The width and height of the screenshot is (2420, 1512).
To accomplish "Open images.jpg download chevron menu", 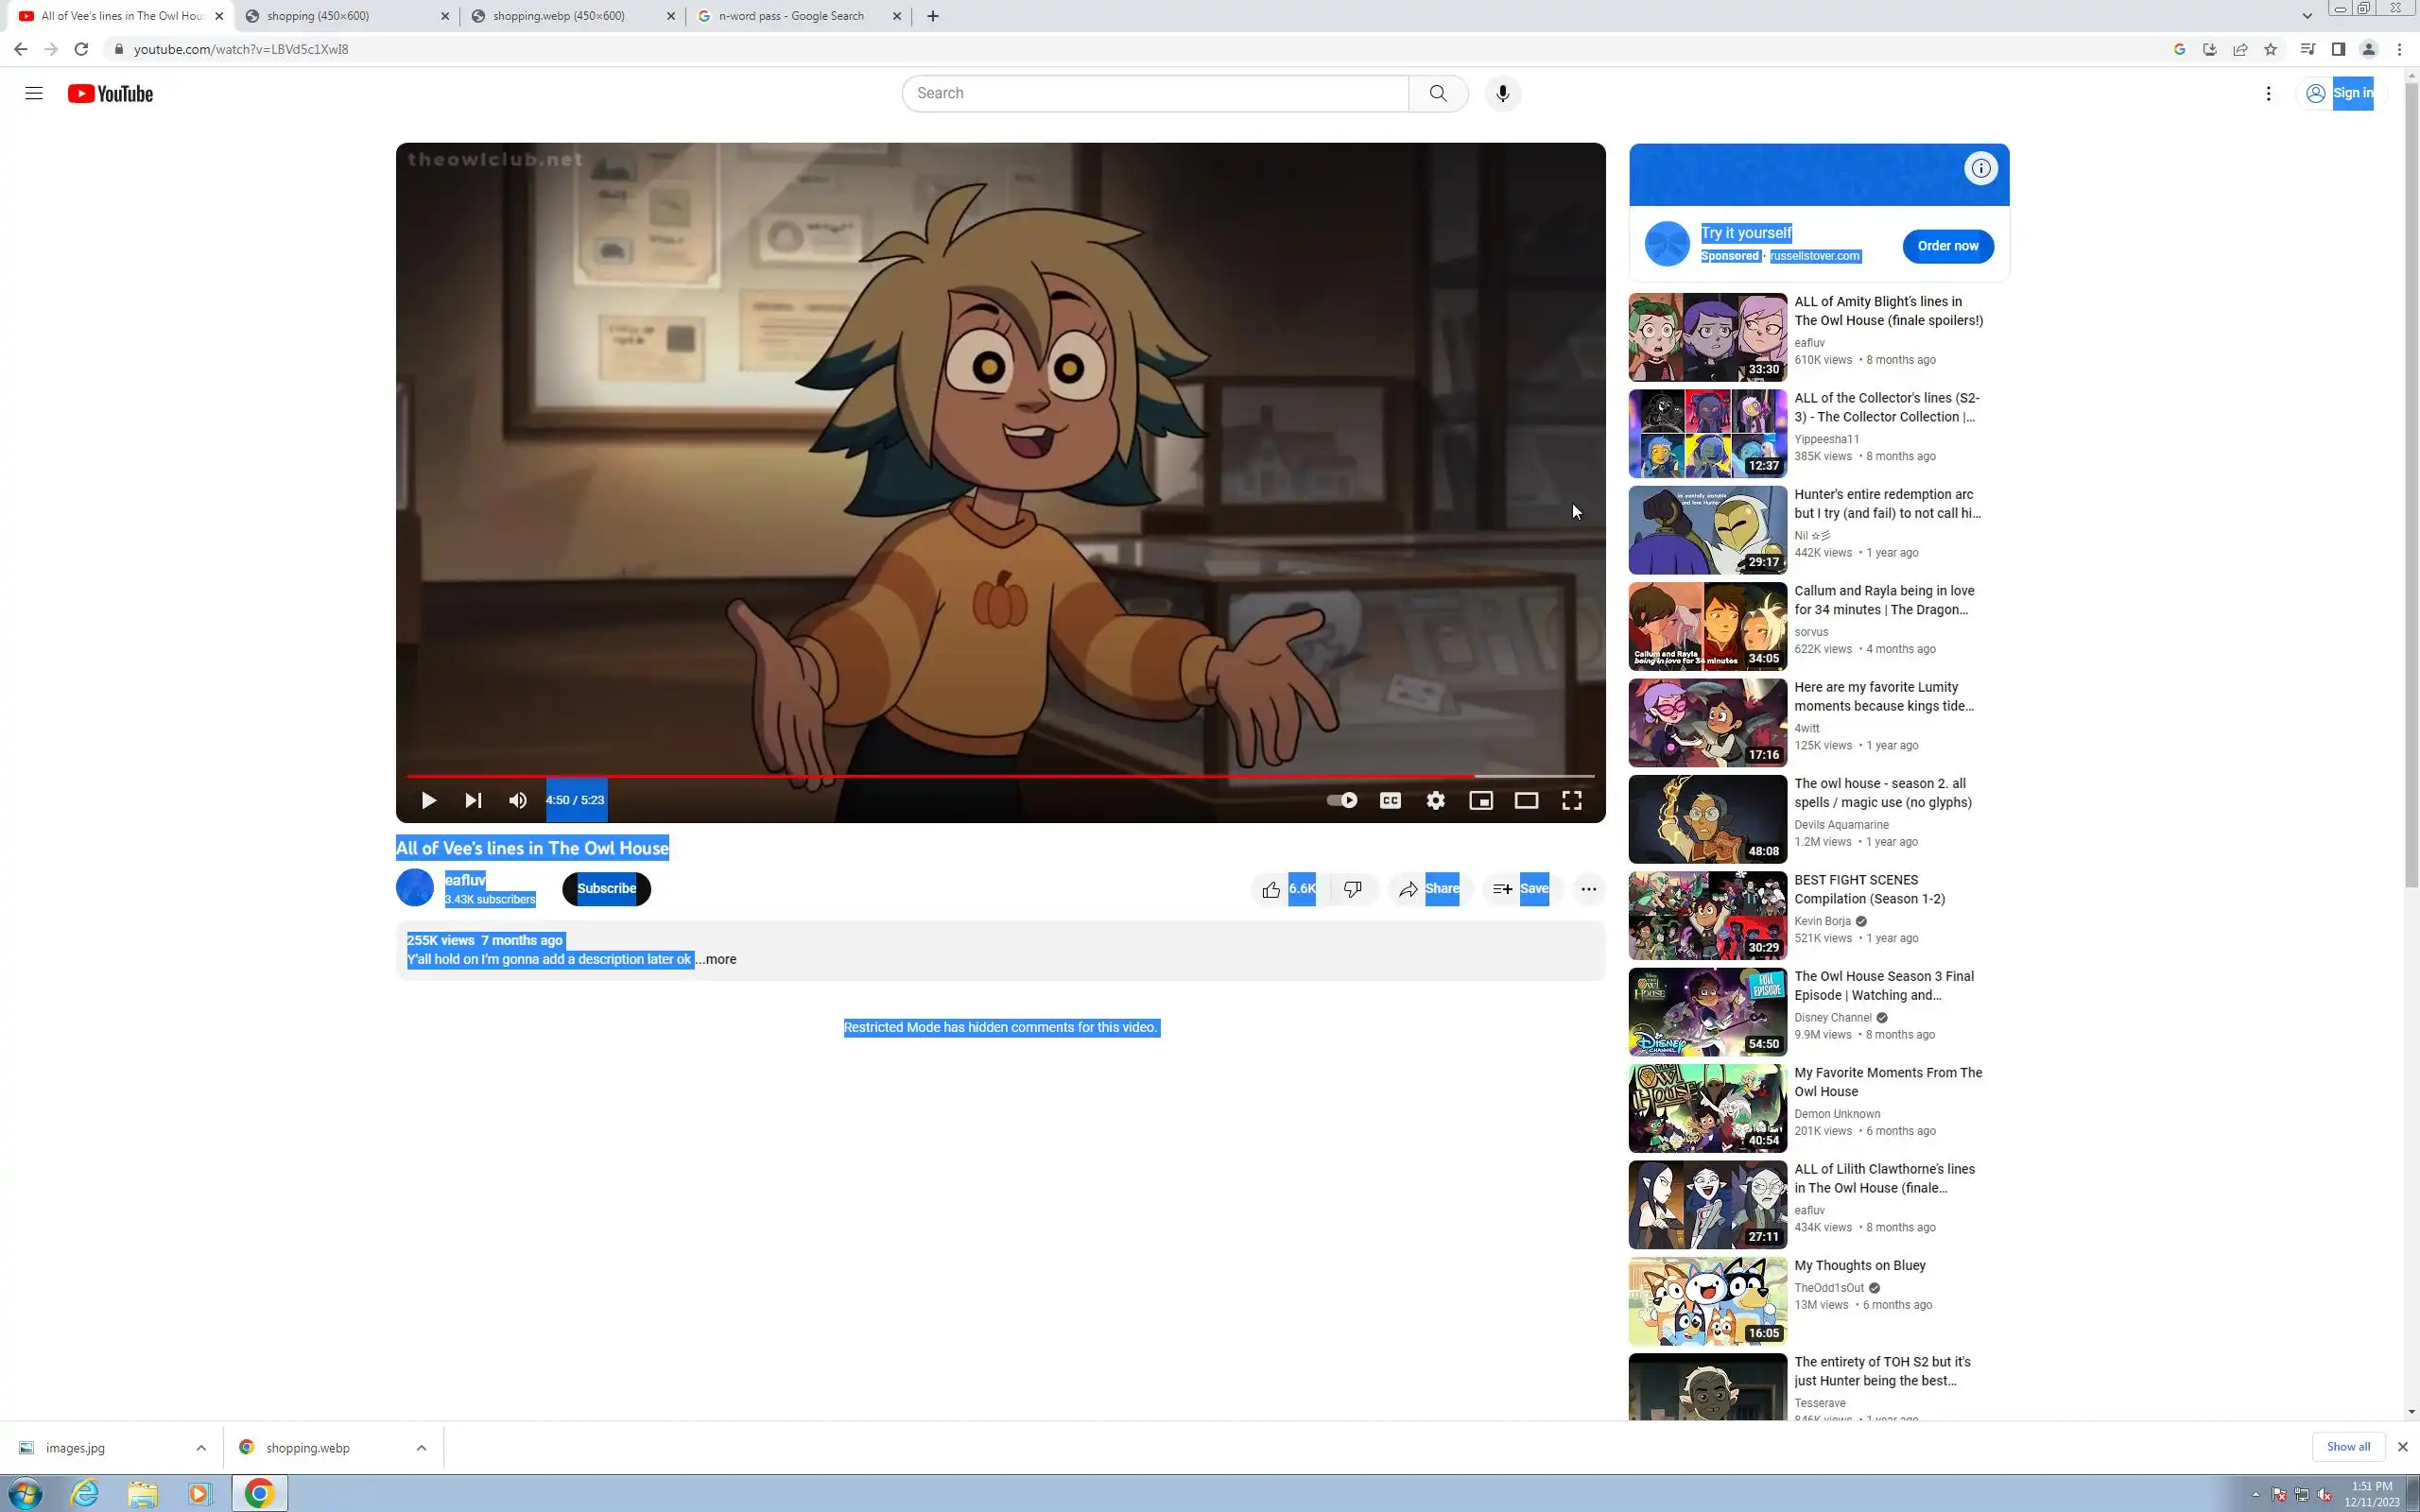I will pyautogui.click(x=201, y=1447).
